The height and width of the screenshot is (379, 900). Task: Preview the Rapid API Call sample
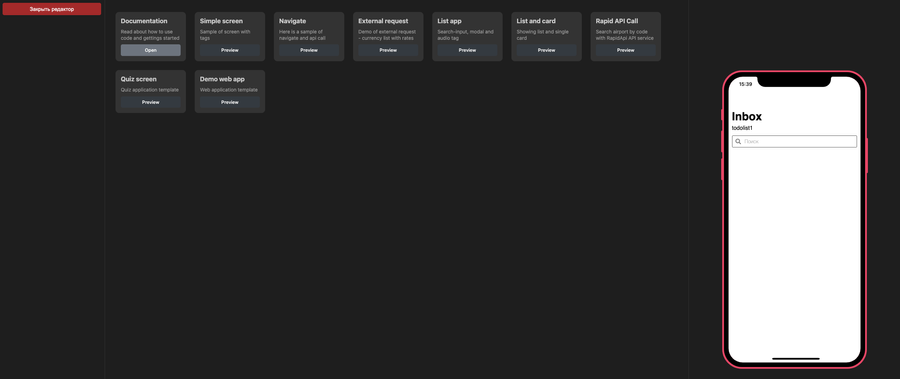tap(626, 51)
